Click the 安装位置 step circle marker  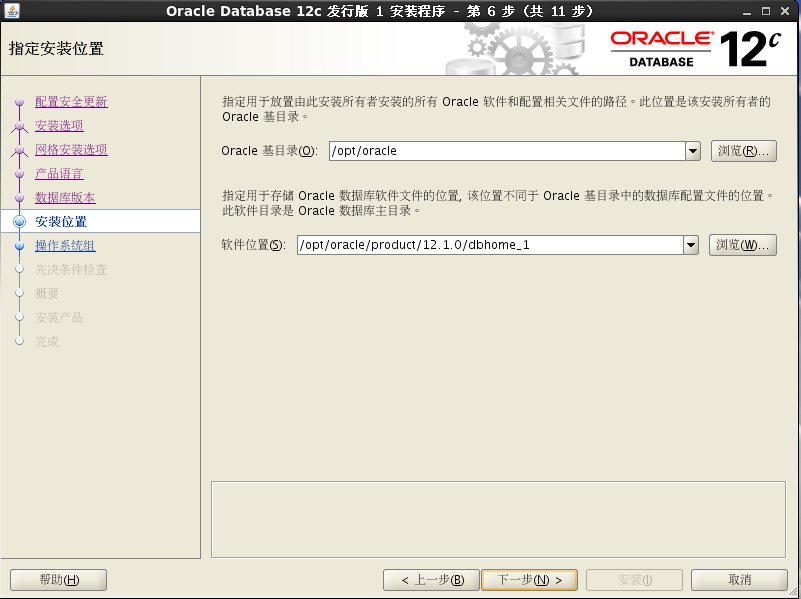[19, 221]
